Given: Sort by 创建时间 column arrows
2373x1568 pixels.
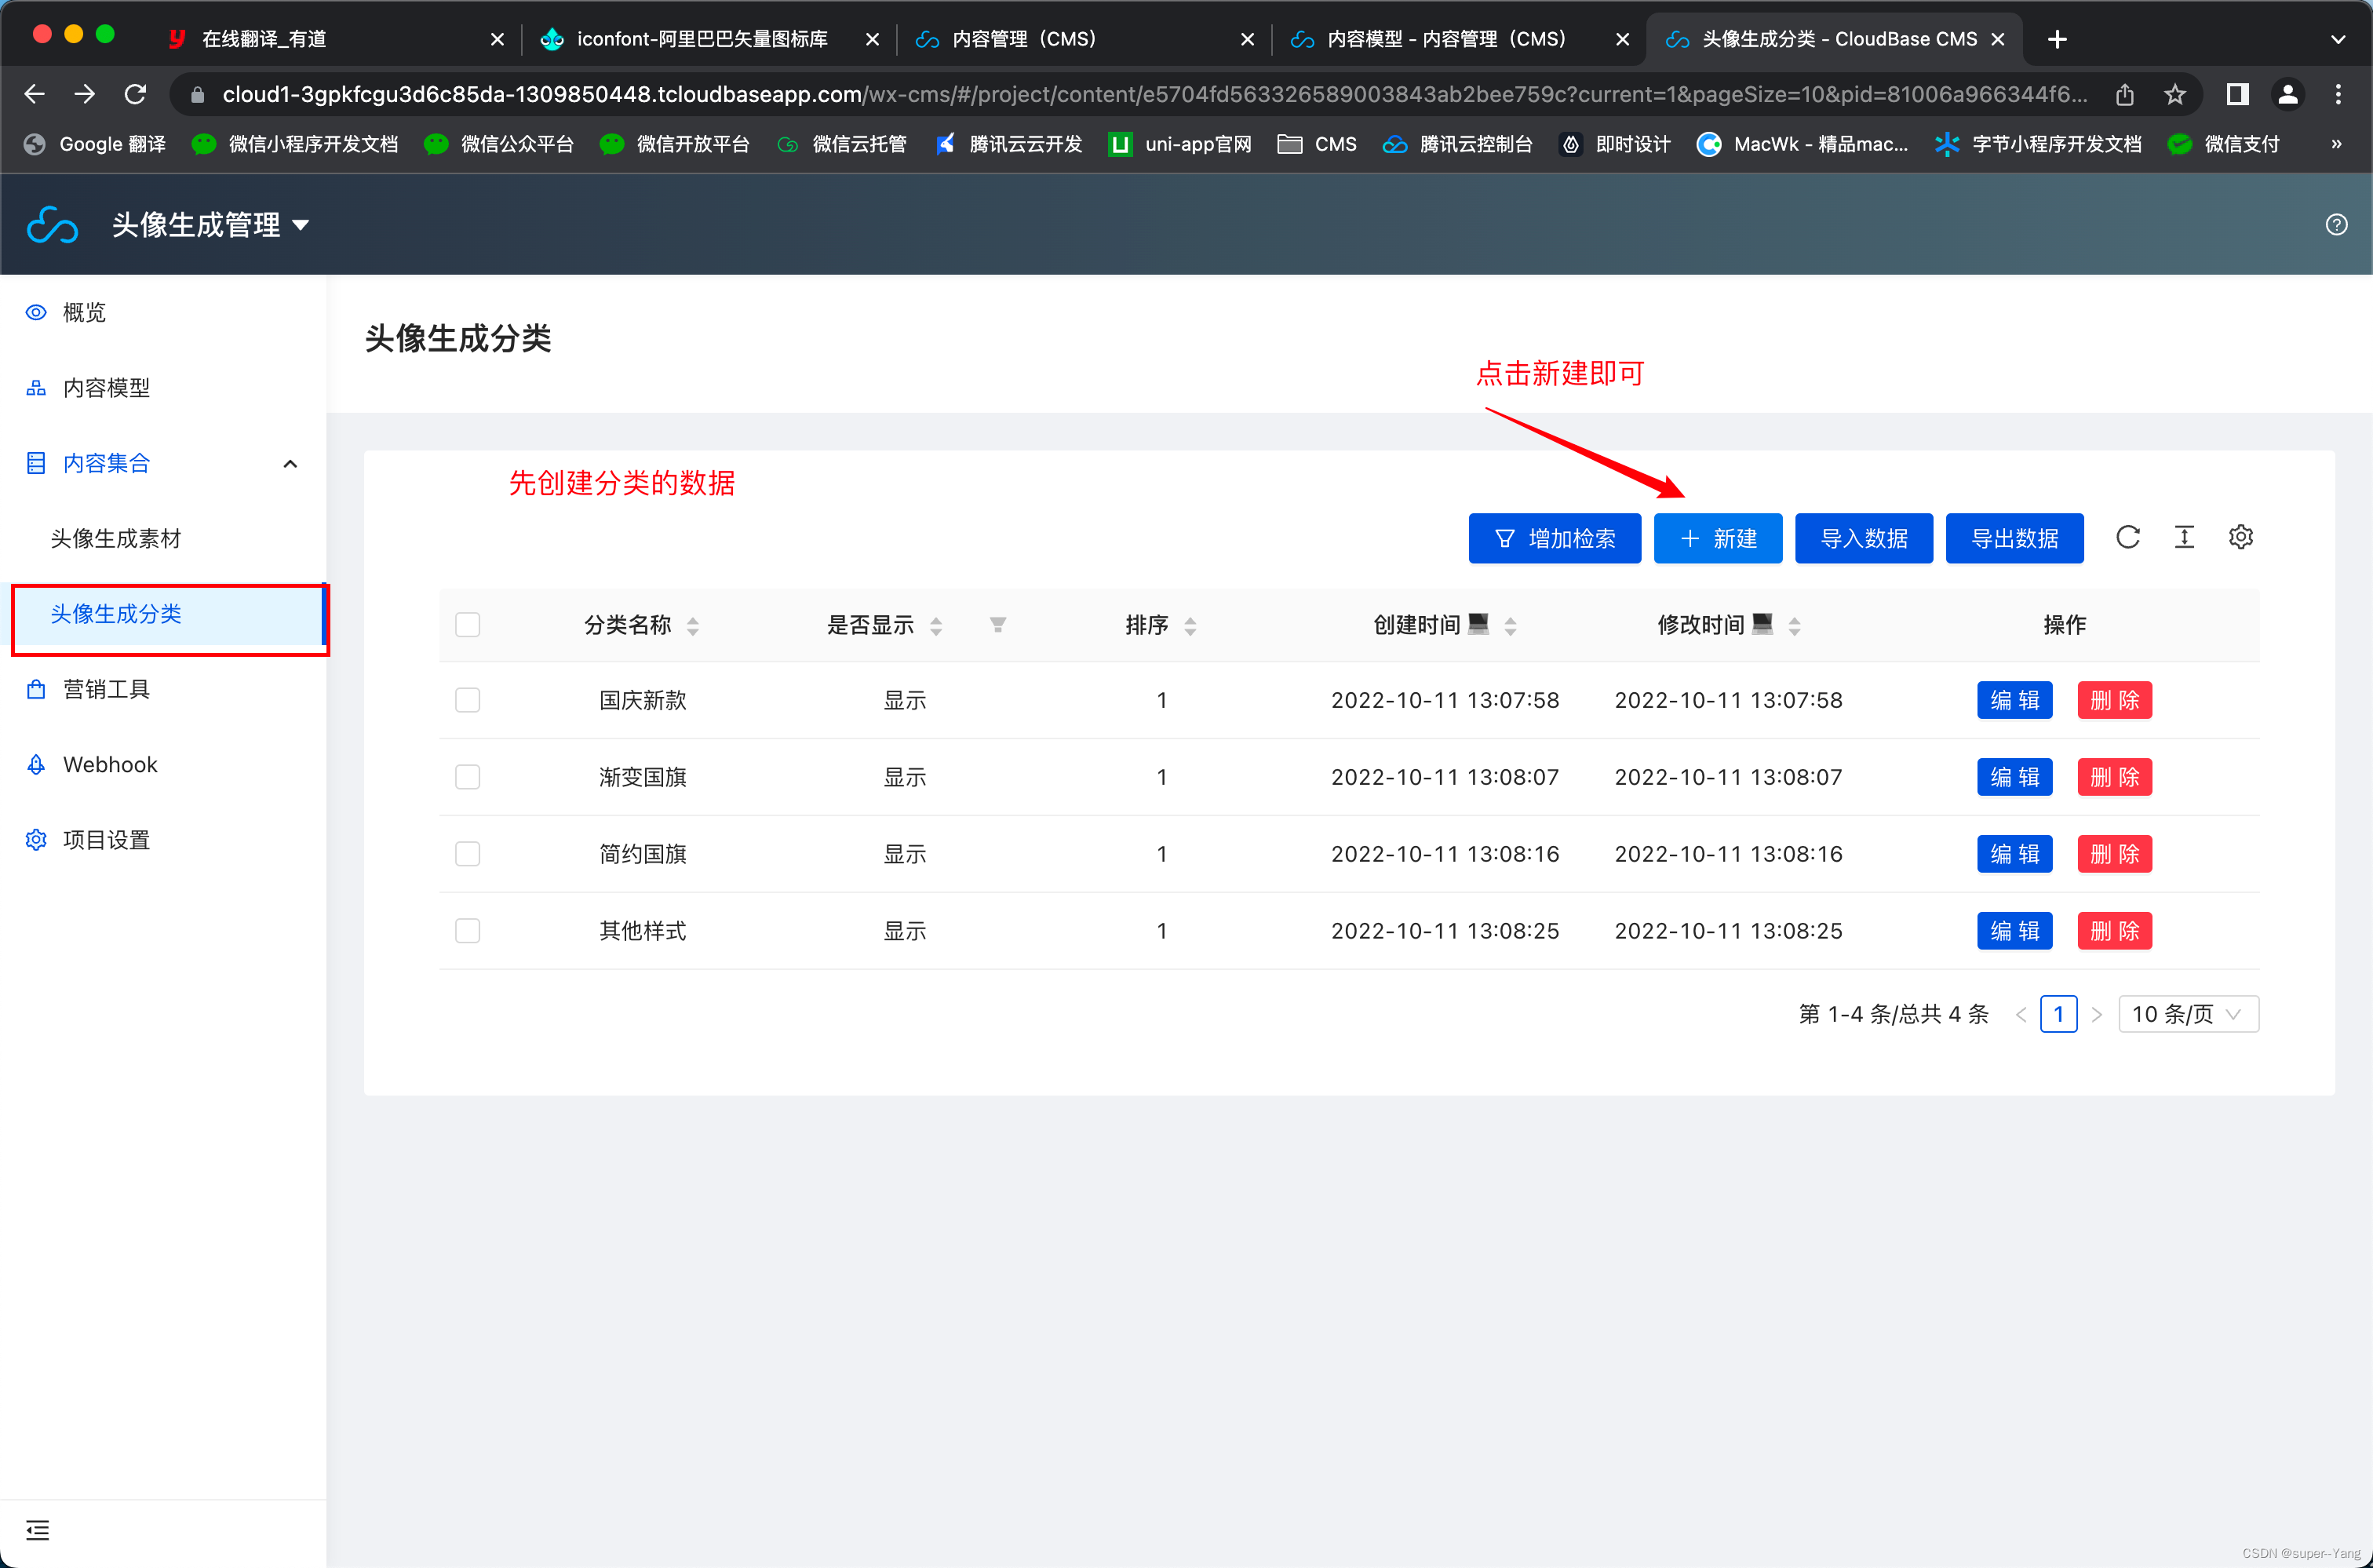Looking at the screenshot, I should point(1510,626).
